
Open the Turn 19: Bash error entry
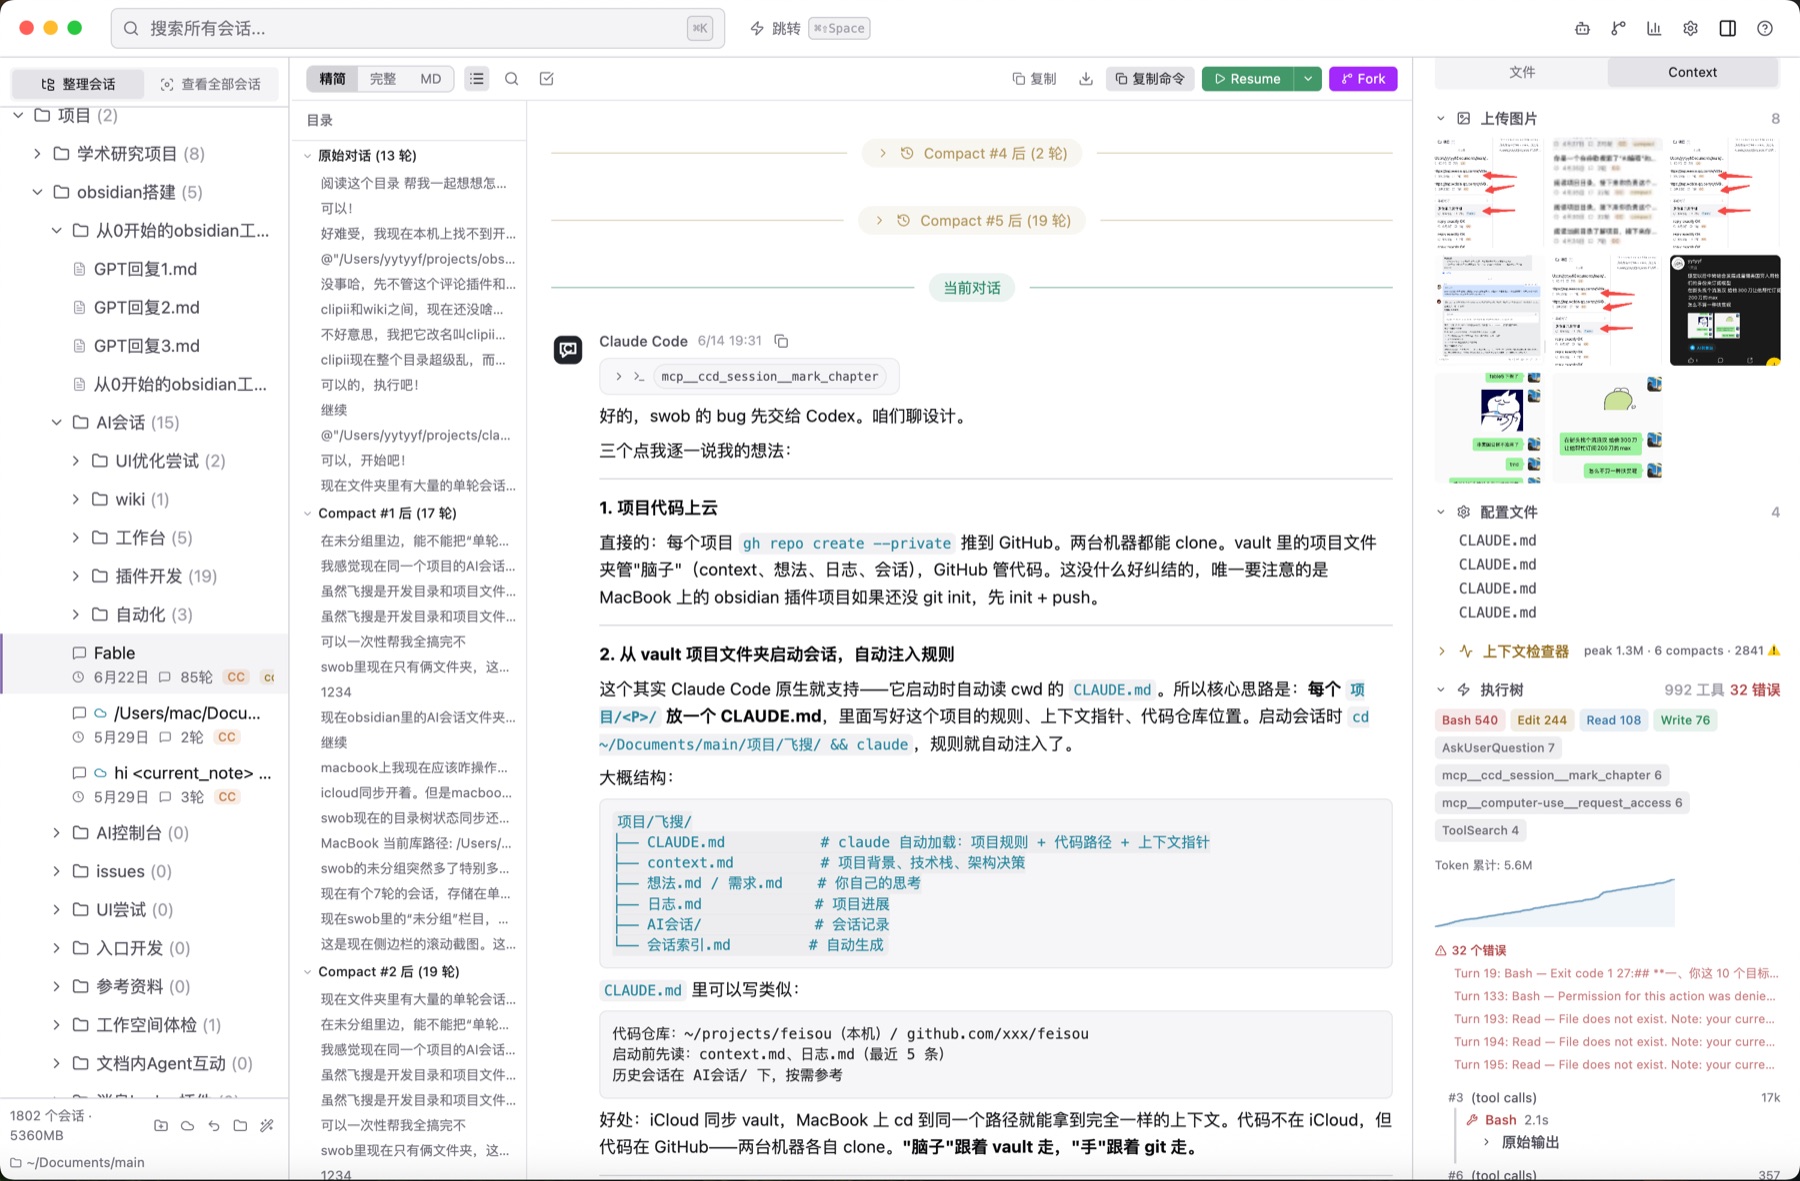[x=1616, y=973]
